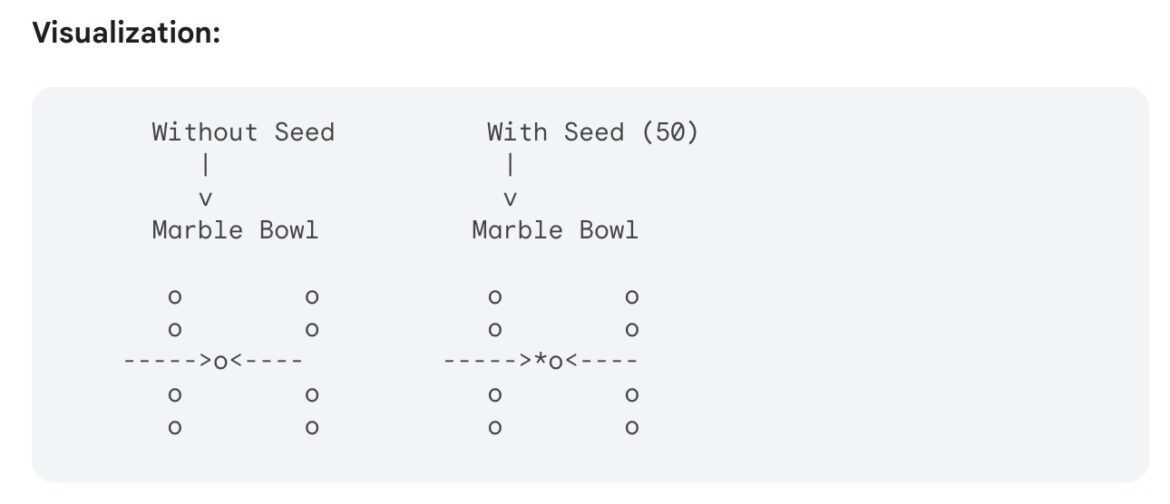Click the left-pointing dashed arrow in right diagram

[x=601, y=360]
